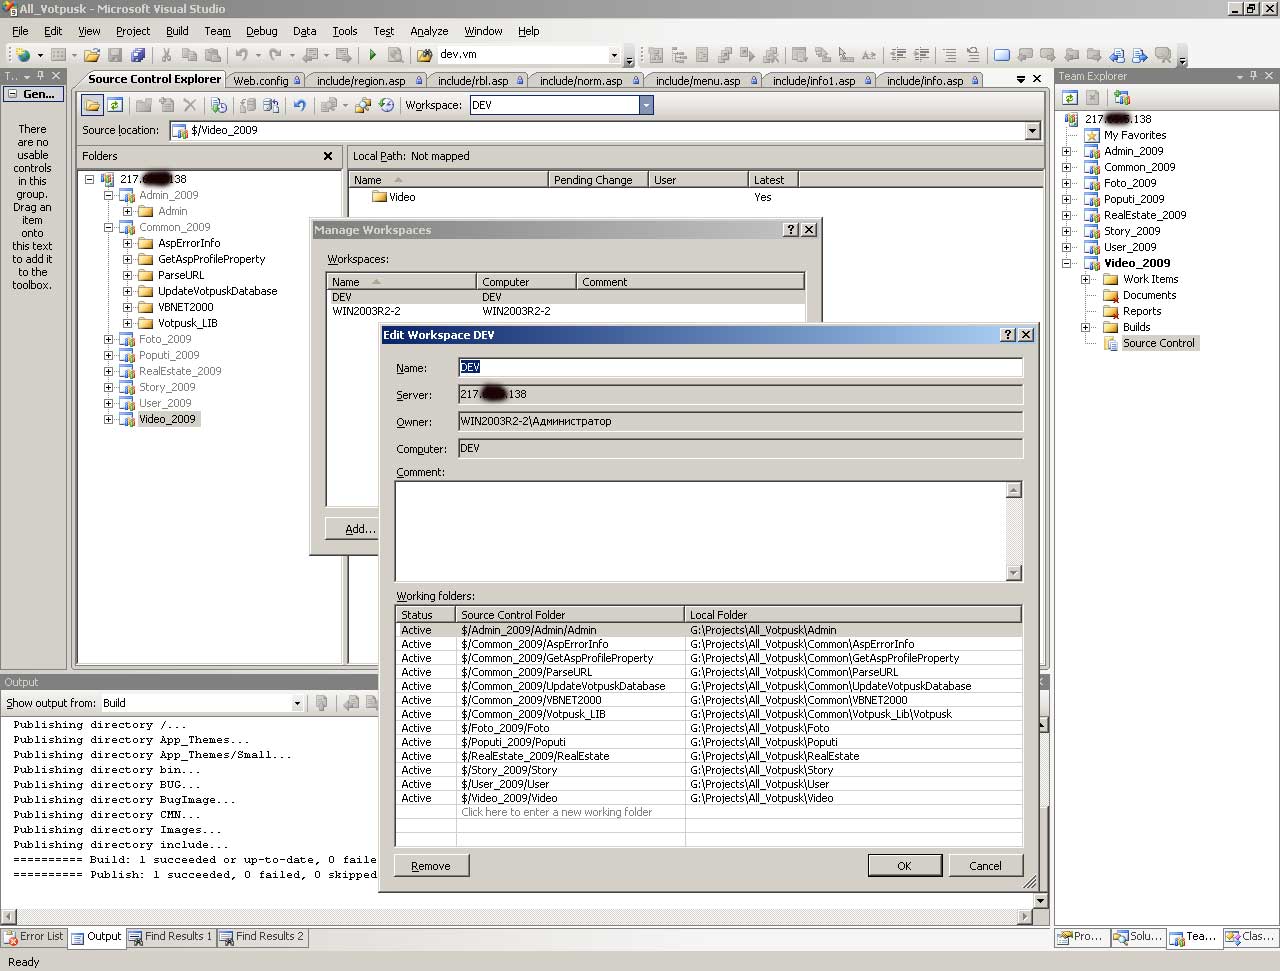This screenshot has height=971, width=1280.
Task: Switch to the Error List tab
Action: [x=34, y=937]
